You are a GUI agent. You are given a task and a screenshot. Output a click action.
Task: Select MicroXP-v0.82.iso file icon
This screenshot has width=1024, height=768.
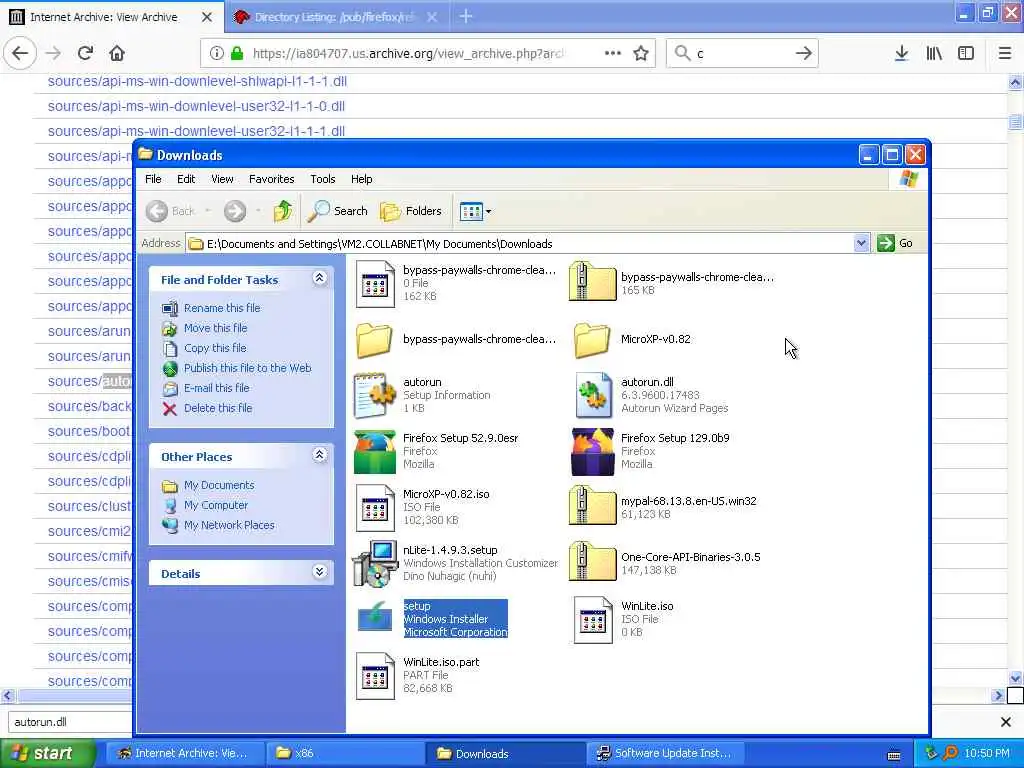pyautogui.click(x=375, y=507)
